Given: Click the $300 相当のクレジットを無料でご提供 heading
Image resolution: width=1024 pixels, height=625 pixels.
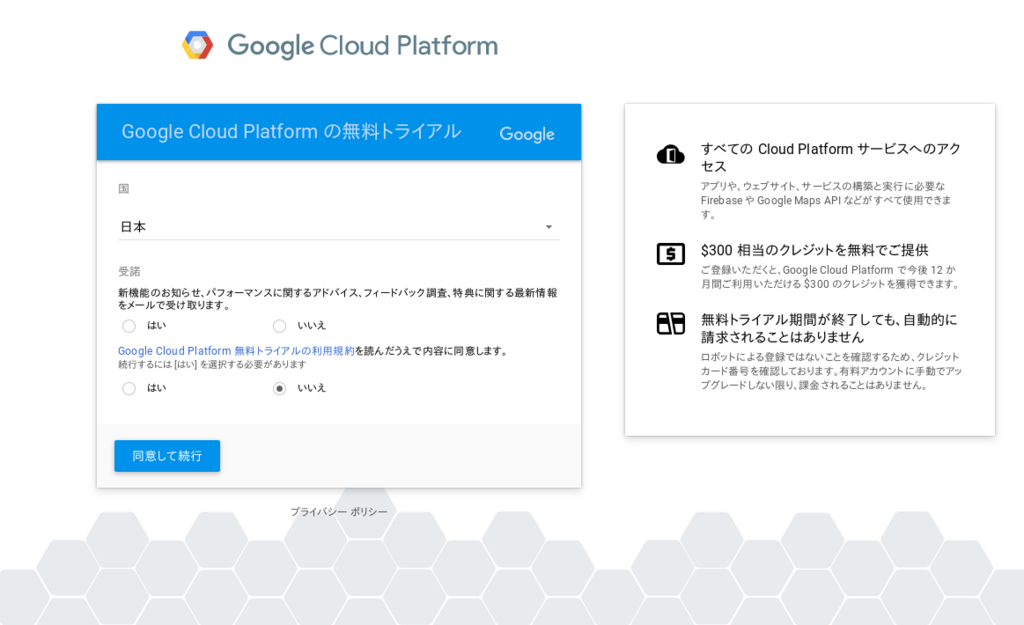Looking at the screenshot, I should click(x=814, y=250).
